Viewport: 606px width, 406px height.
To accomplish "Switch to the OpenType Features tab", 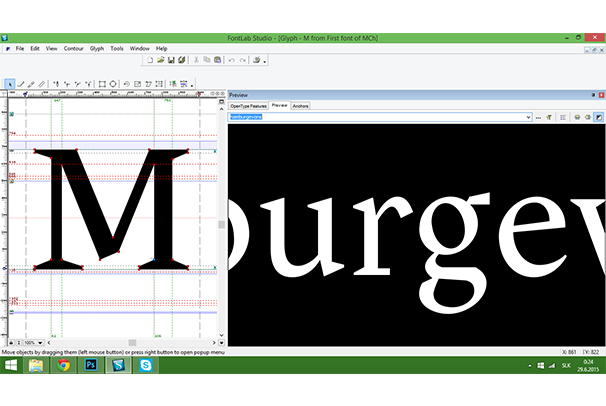I will (x=249, y=105).
